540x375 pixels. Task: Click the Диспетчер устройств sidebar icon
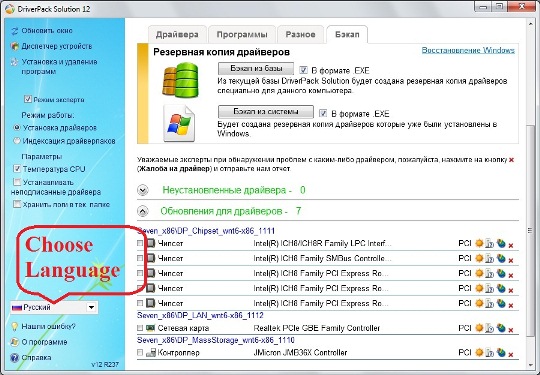pos(14,46)
